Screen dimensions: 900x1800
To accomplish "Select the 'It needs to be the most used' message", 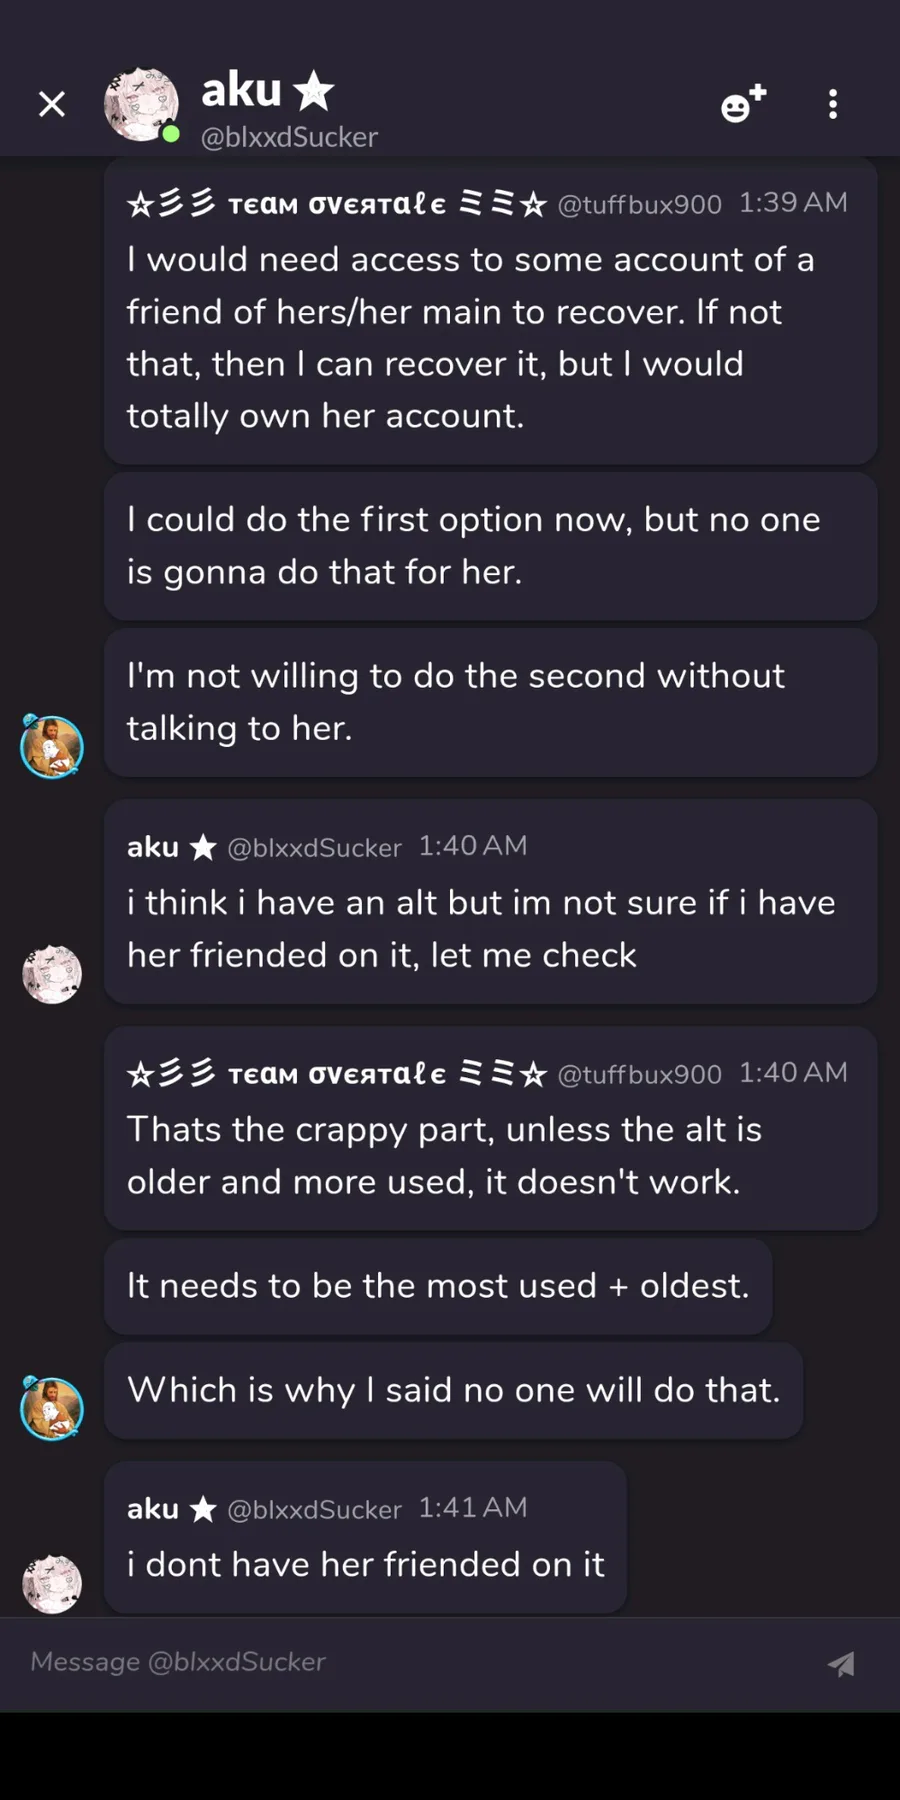I will point(438,1286).
